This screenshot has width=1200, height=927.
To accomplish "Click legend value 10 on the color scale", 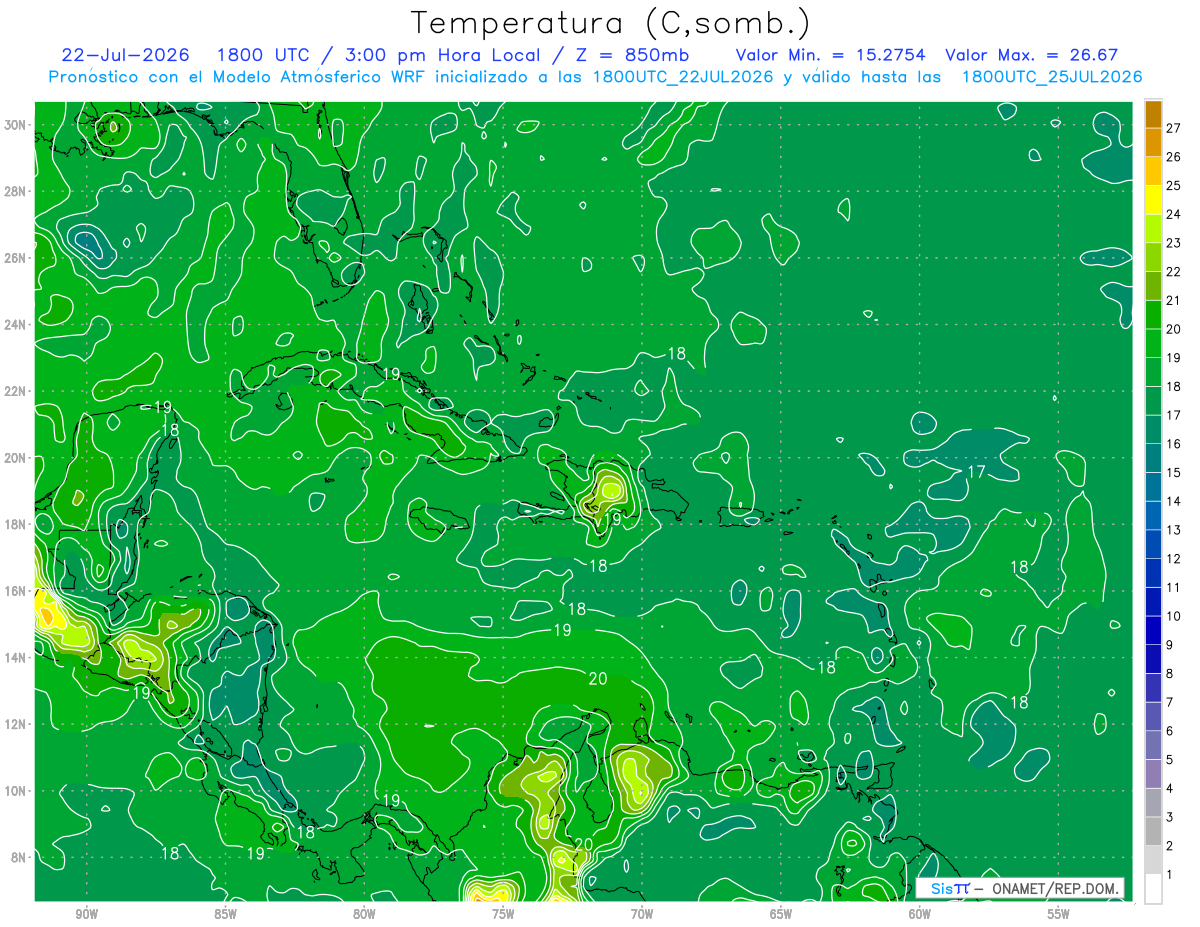I will (x=1174, y=616).
